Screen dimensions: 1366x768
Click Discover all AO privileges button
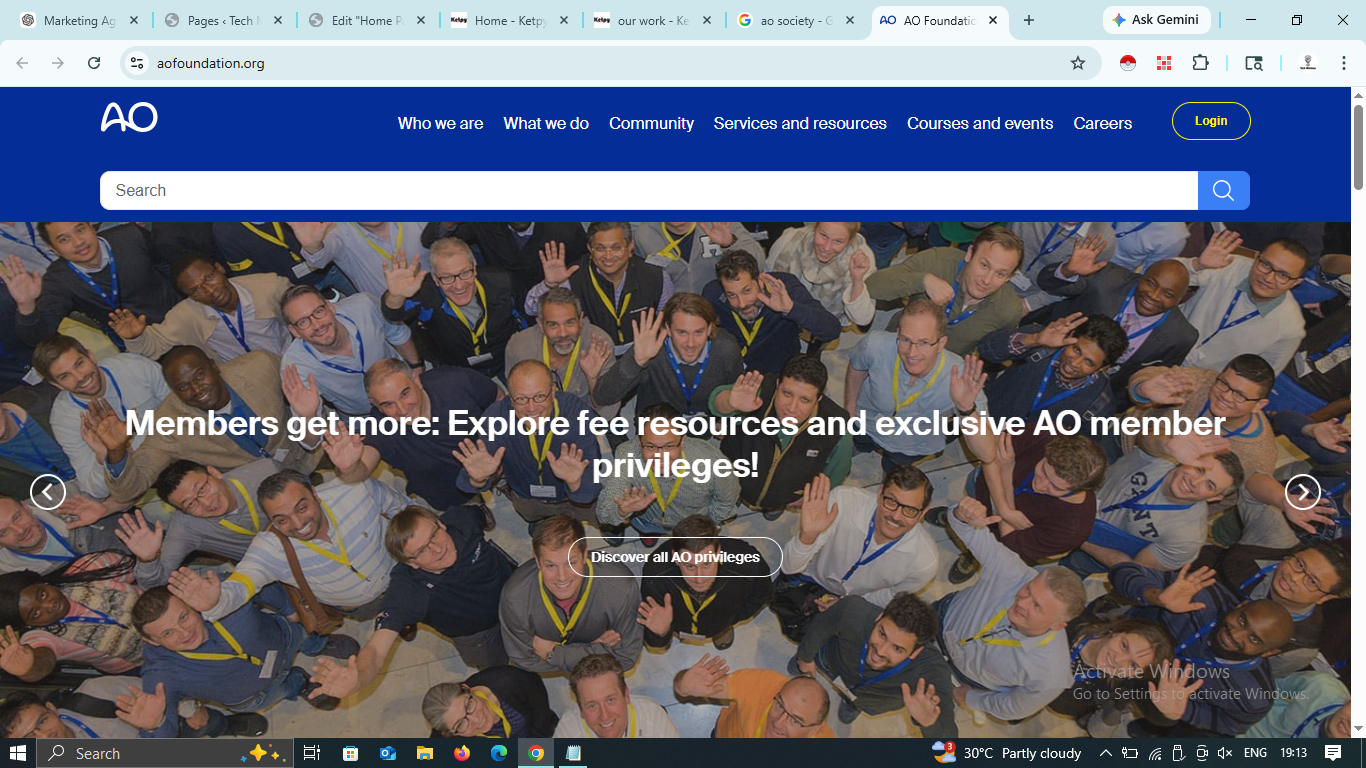pos(675,557)
